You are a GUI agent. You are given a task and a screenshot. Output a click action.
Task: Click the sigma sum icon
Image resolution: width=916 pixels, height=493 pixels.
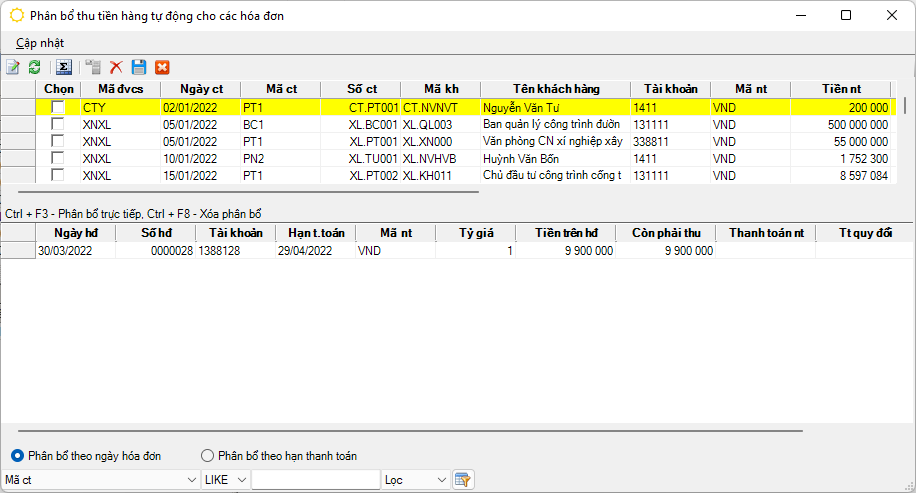click(x=63, y=67)
